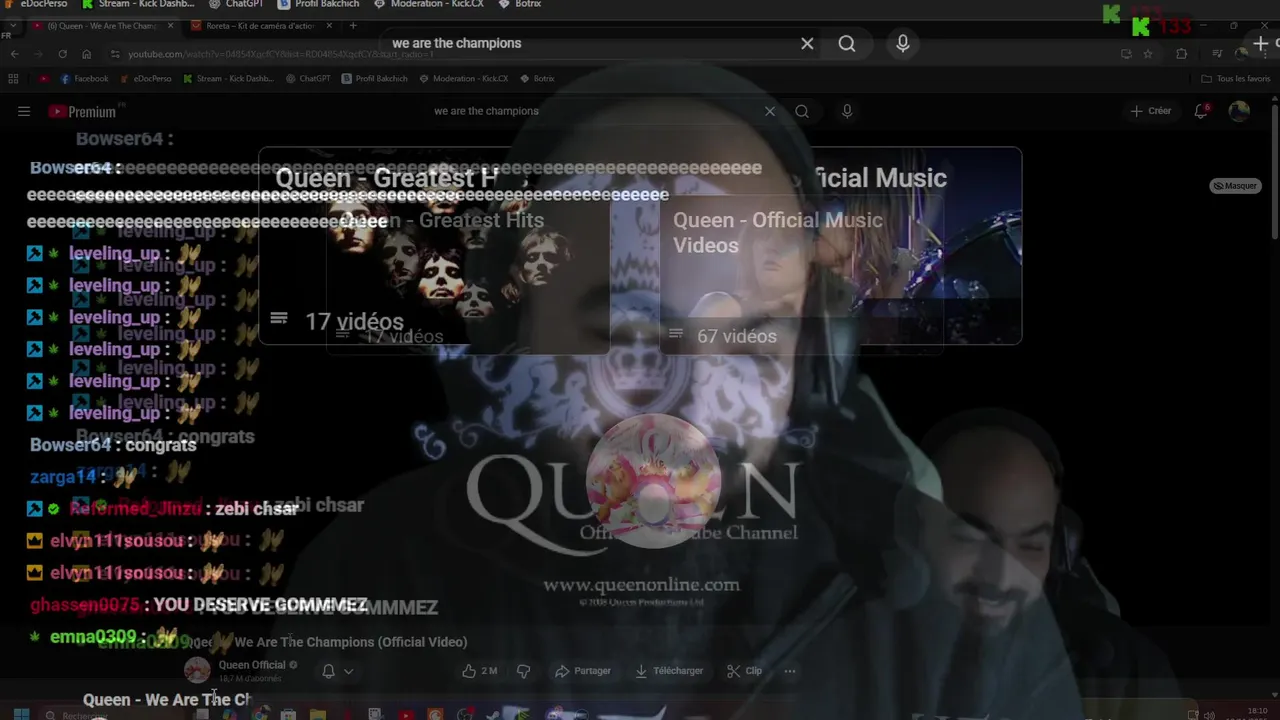Click the enlarged top microphone icon
Image resolution: width=1280 pixels, height=720 pixels.
coord(903,43)
